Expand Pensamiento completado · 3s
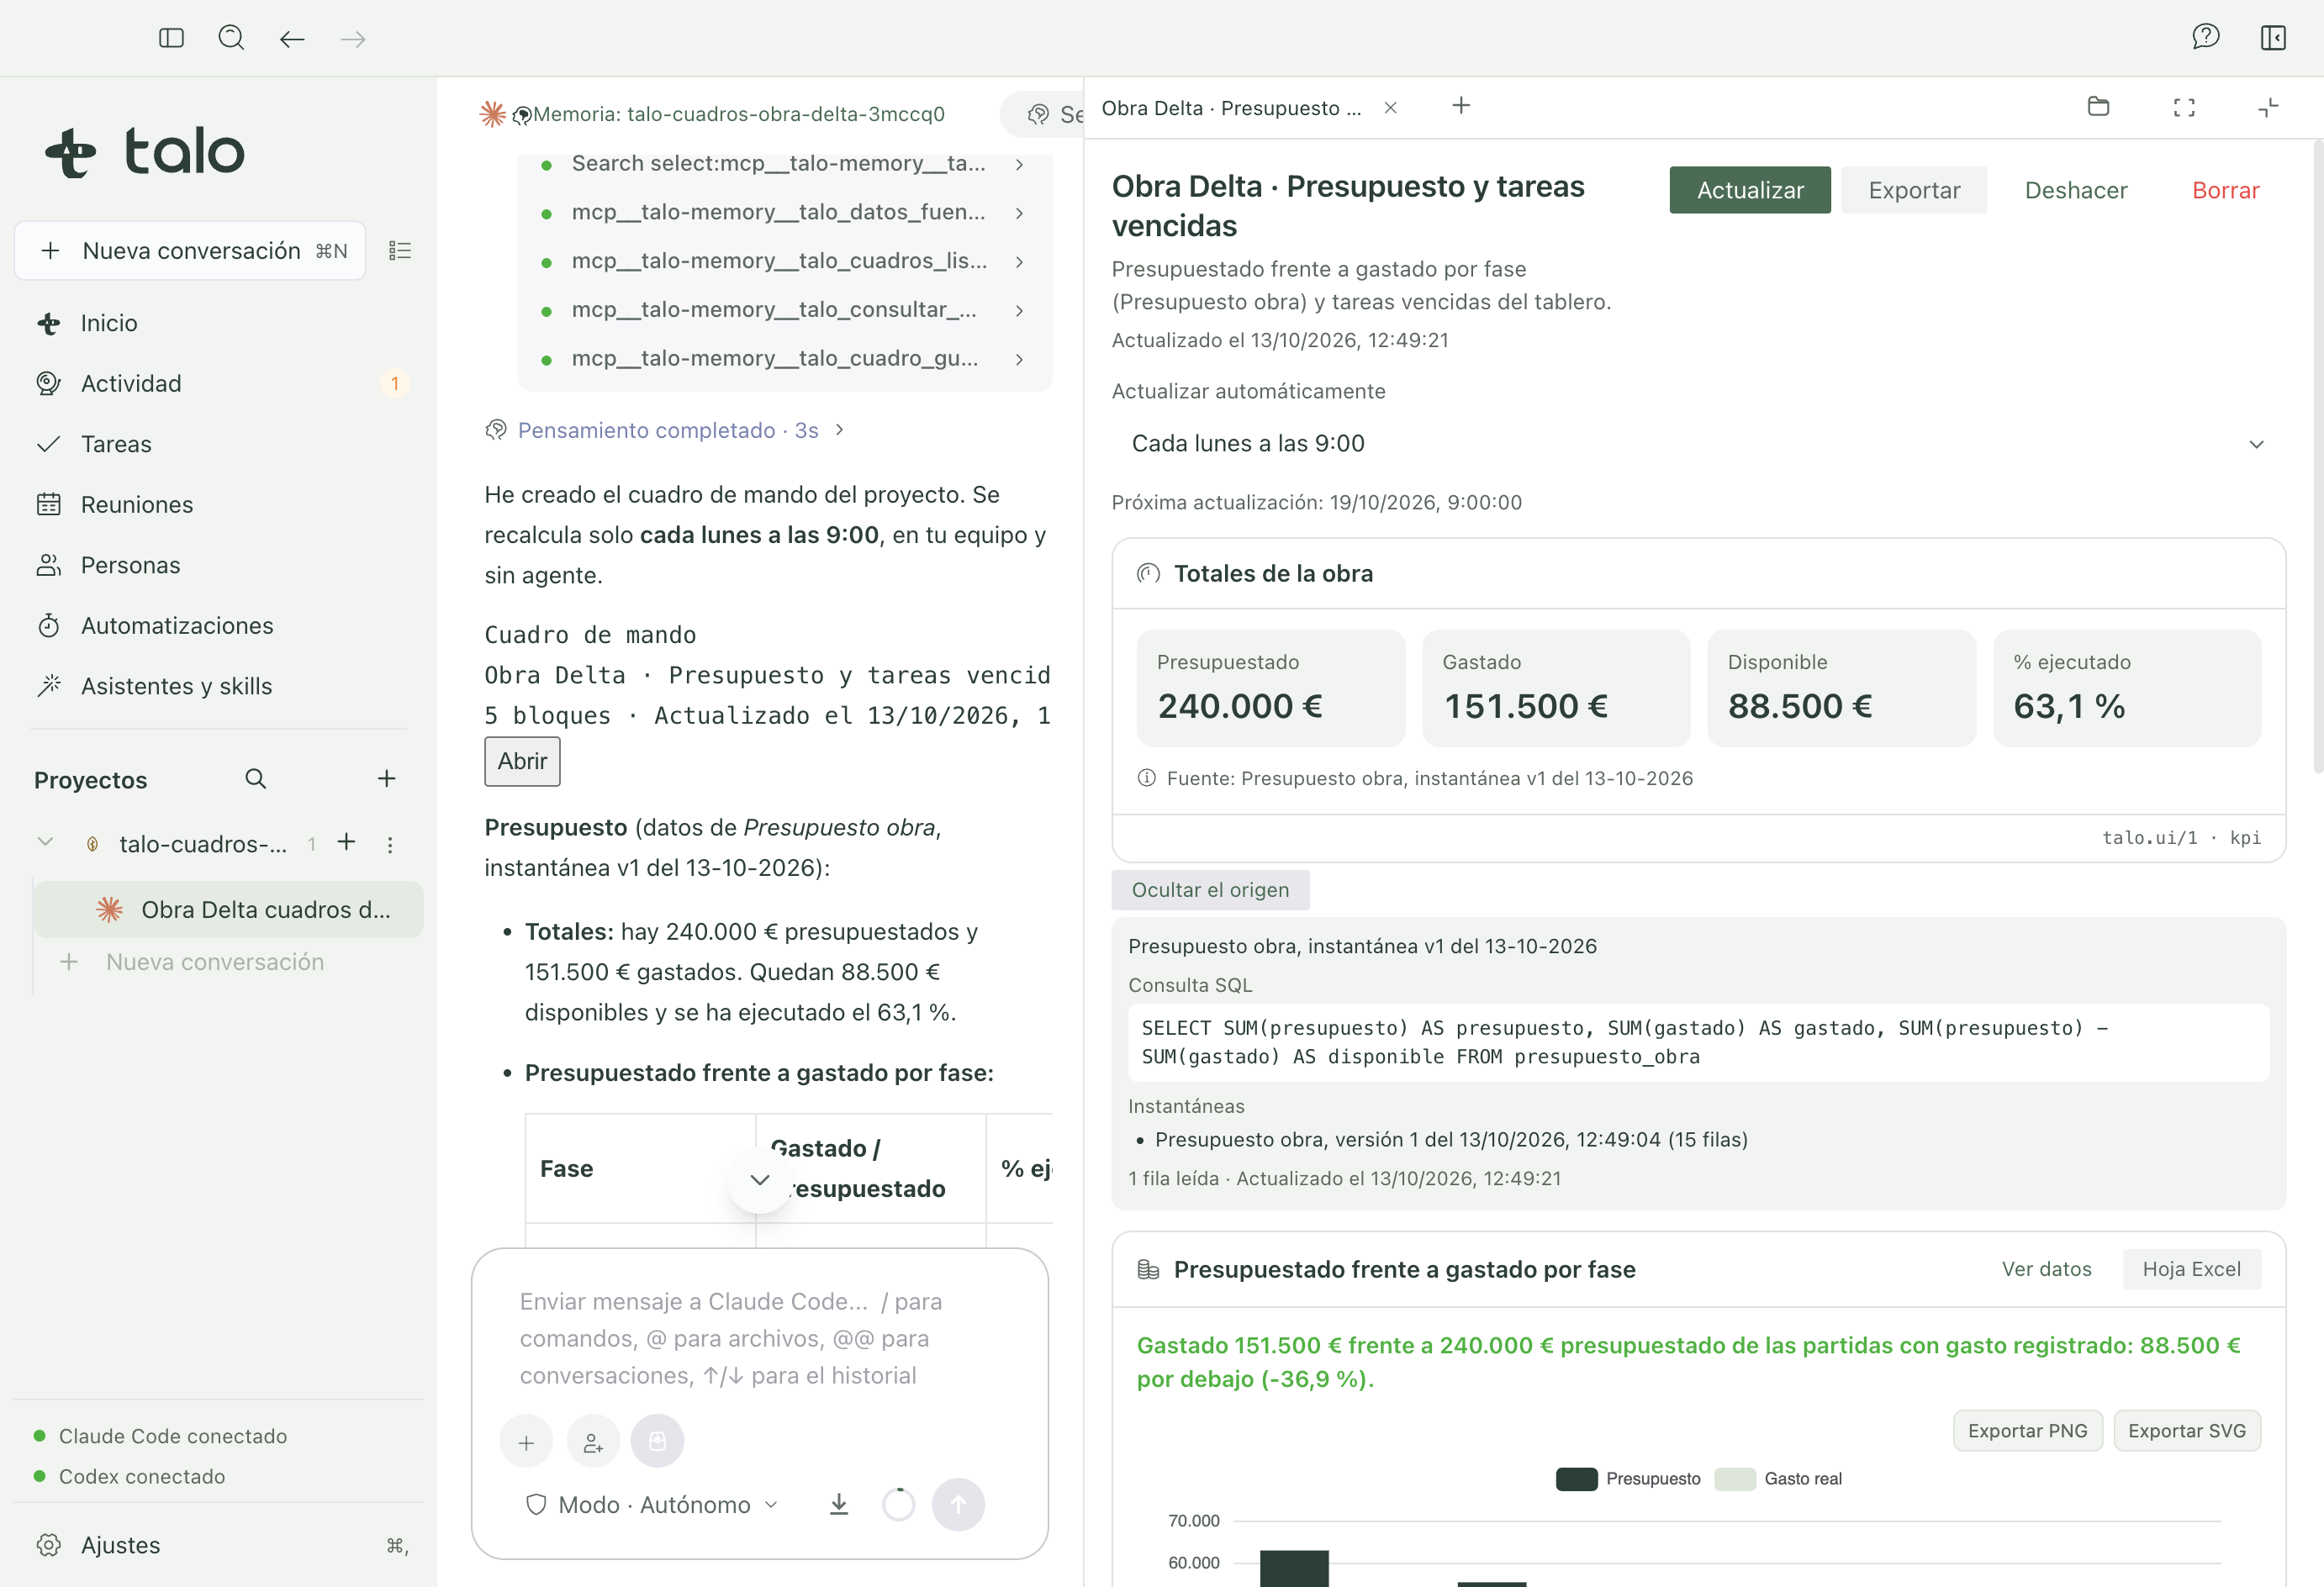Screen dimensions: 2324x1587 point(665,430)
